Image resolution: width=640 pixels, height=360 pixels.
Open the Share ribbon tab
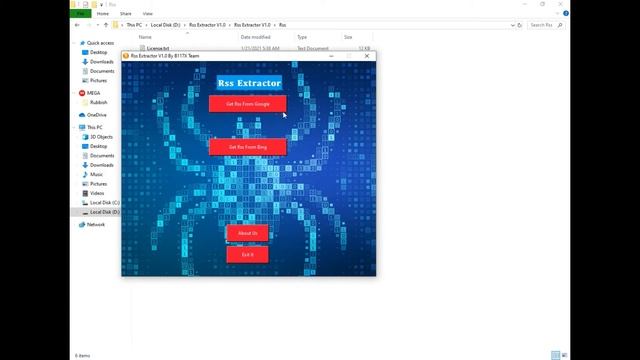tap(125, 13)
